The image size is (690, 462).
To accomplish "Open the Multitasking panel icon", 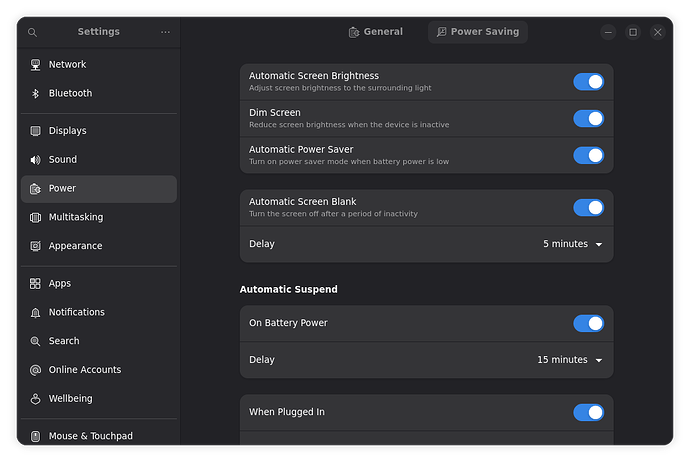I will pyautogui.click(x=35, y=217).
